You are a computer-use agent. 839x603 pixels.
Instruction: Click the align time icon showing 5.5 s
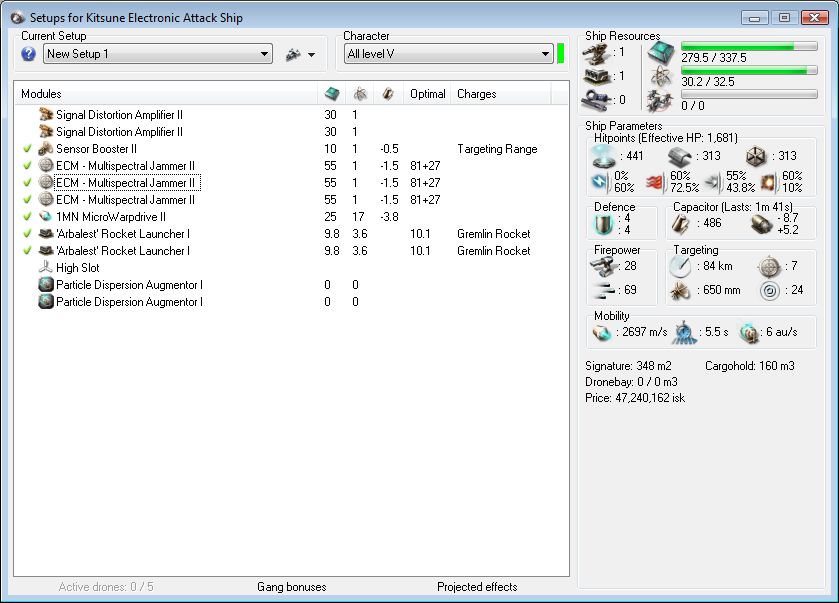point(684,333)
